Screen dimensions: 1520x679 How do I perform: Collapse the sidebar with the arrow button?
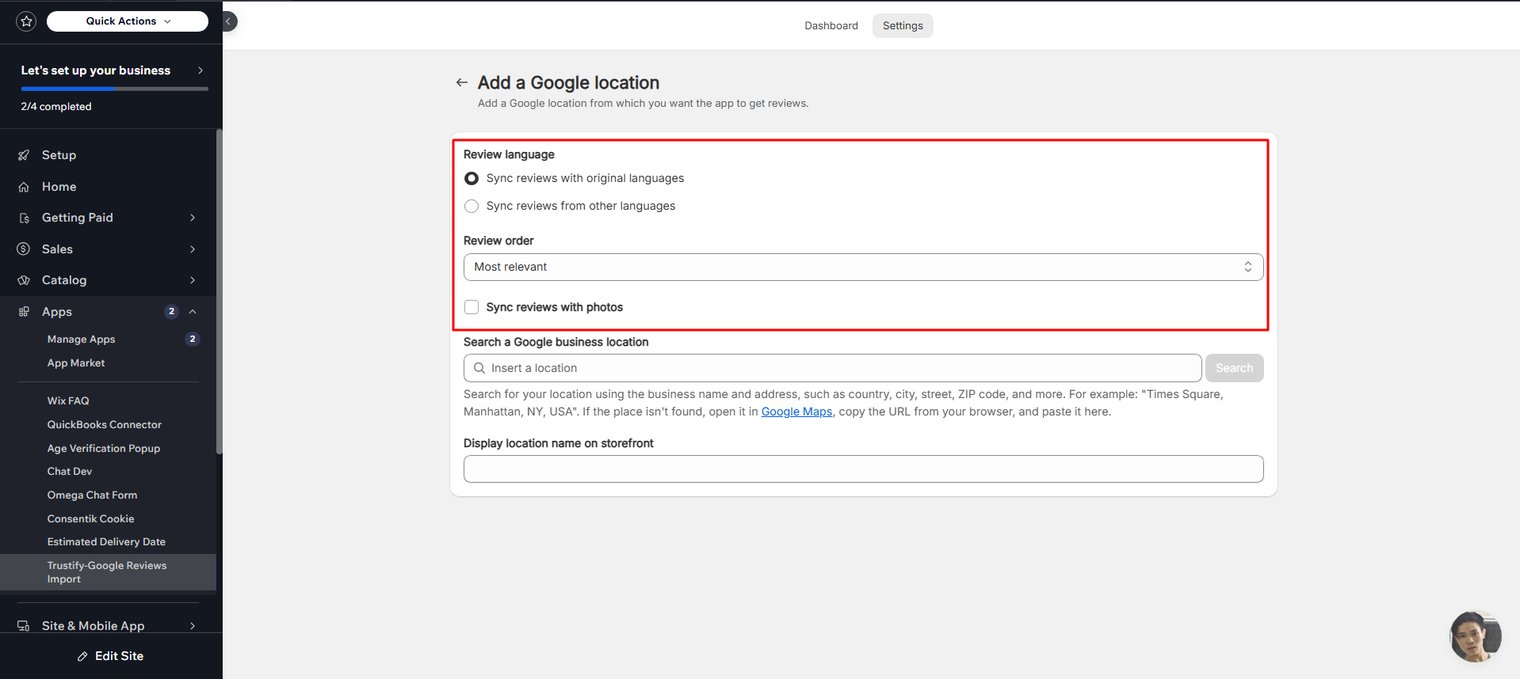tap(229, 21)
